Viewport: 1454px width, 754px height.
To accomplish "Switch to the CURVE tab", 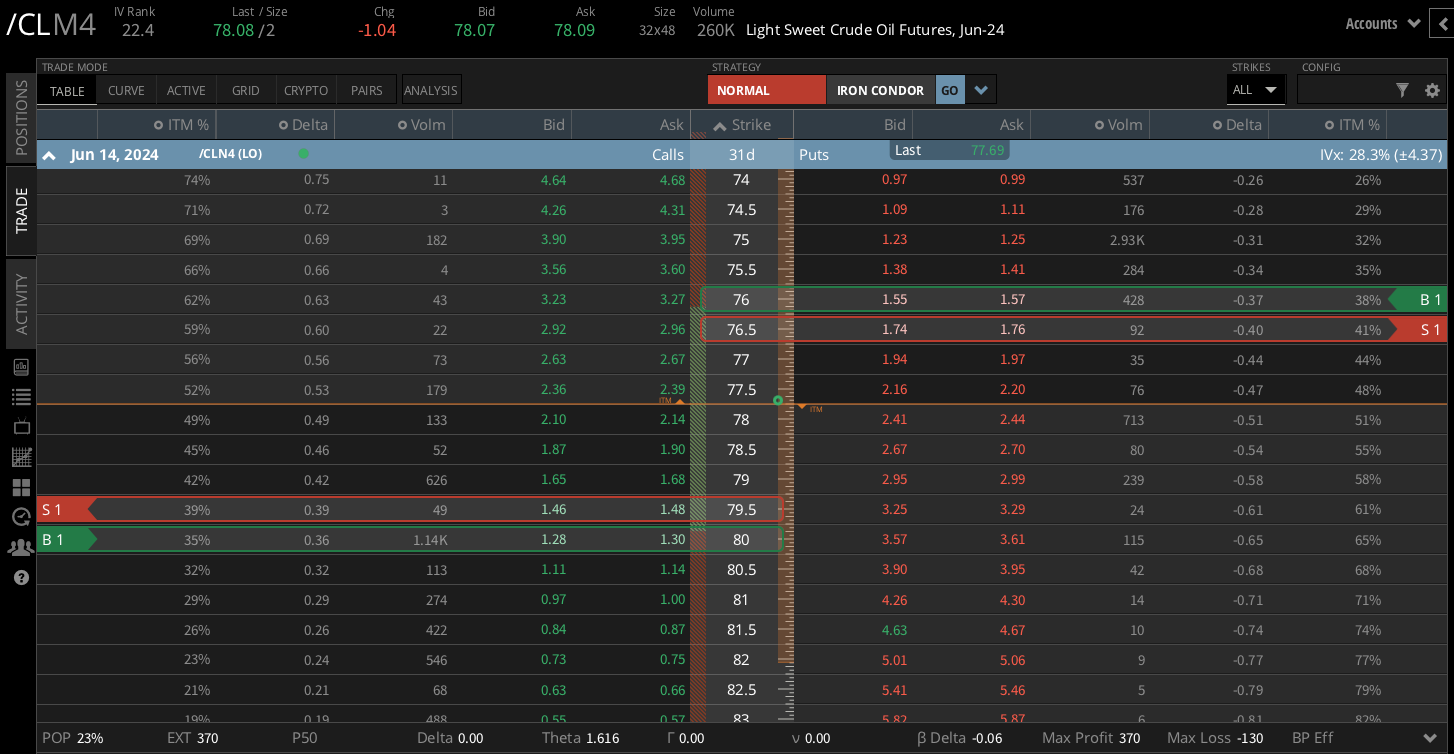I will point(126,89).
